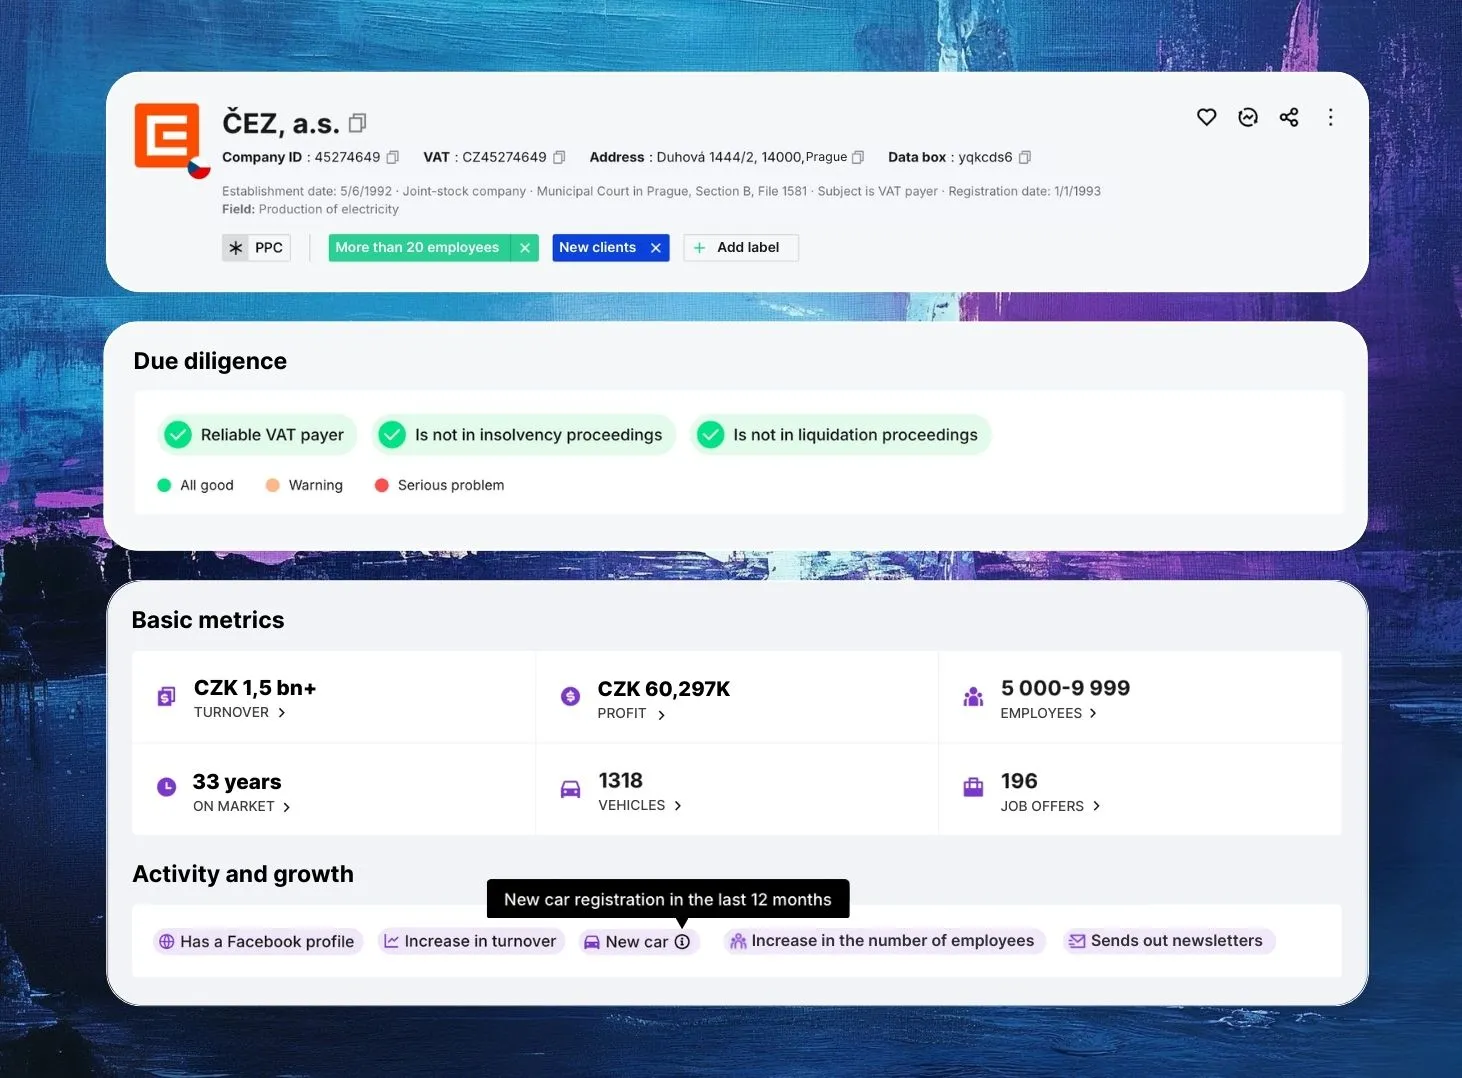1462x1078 pixels.
Task: Expand the PROFIT metric chevron
Action: [x=661, y=714]
